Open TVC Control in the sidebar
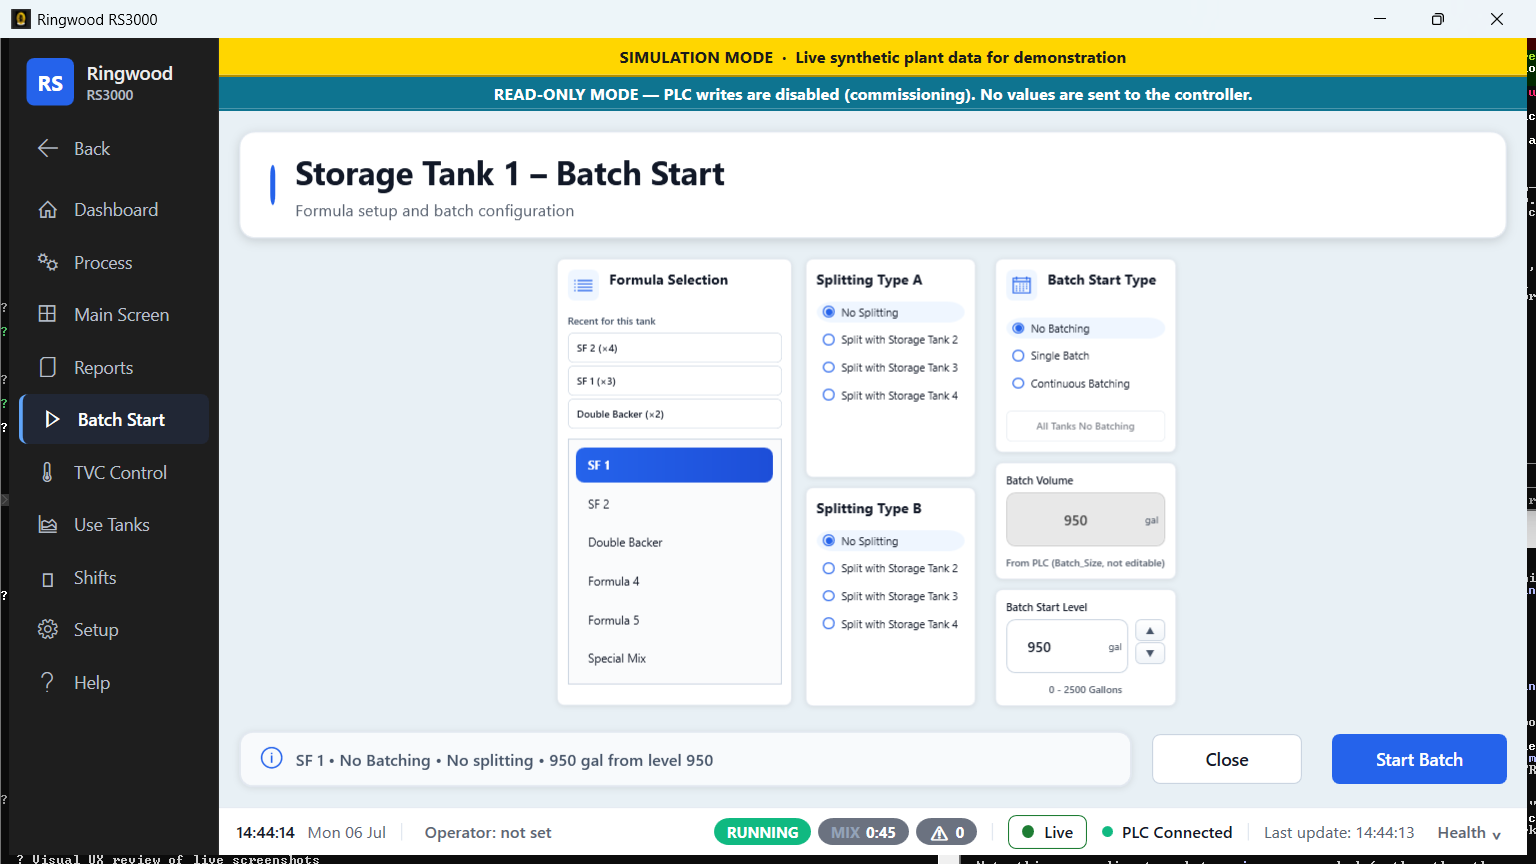 114,472
